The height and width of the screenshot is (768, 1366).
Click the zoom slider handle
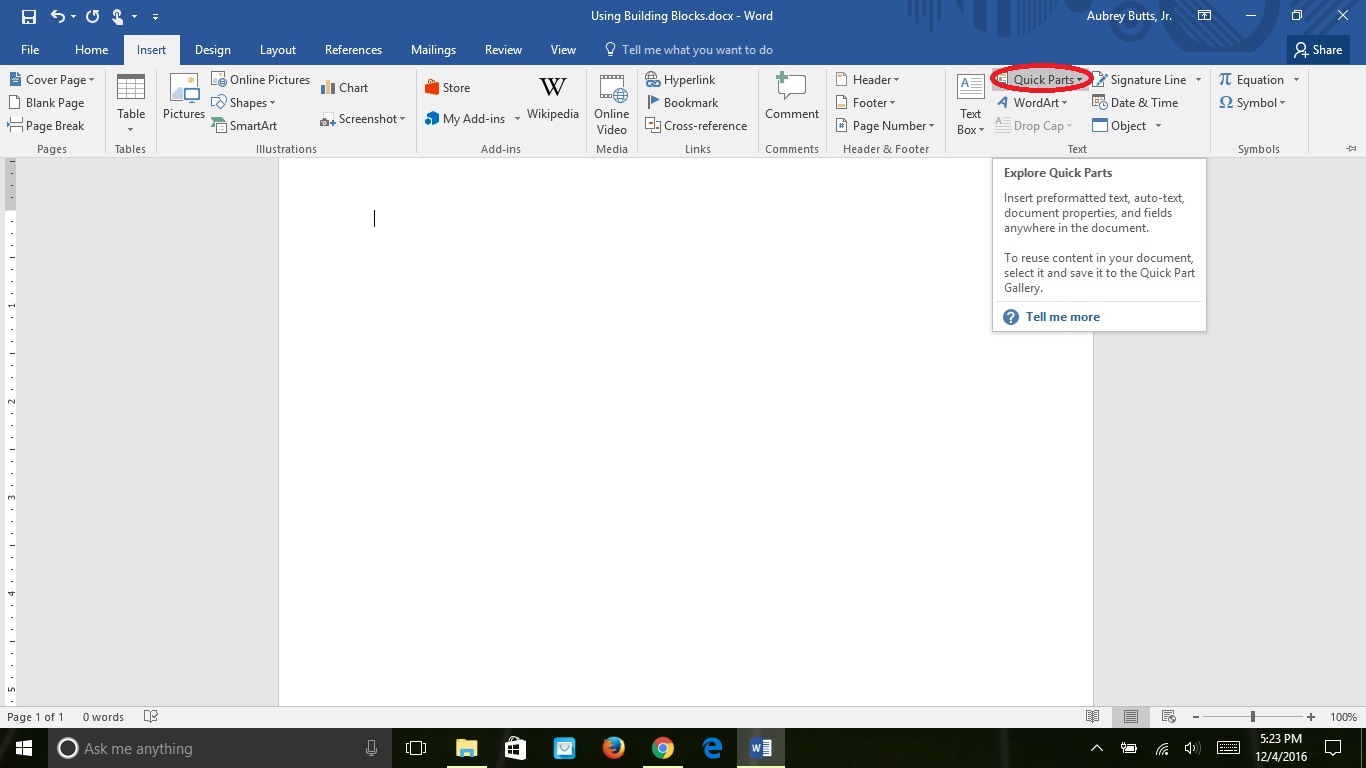coord(1253,717)
